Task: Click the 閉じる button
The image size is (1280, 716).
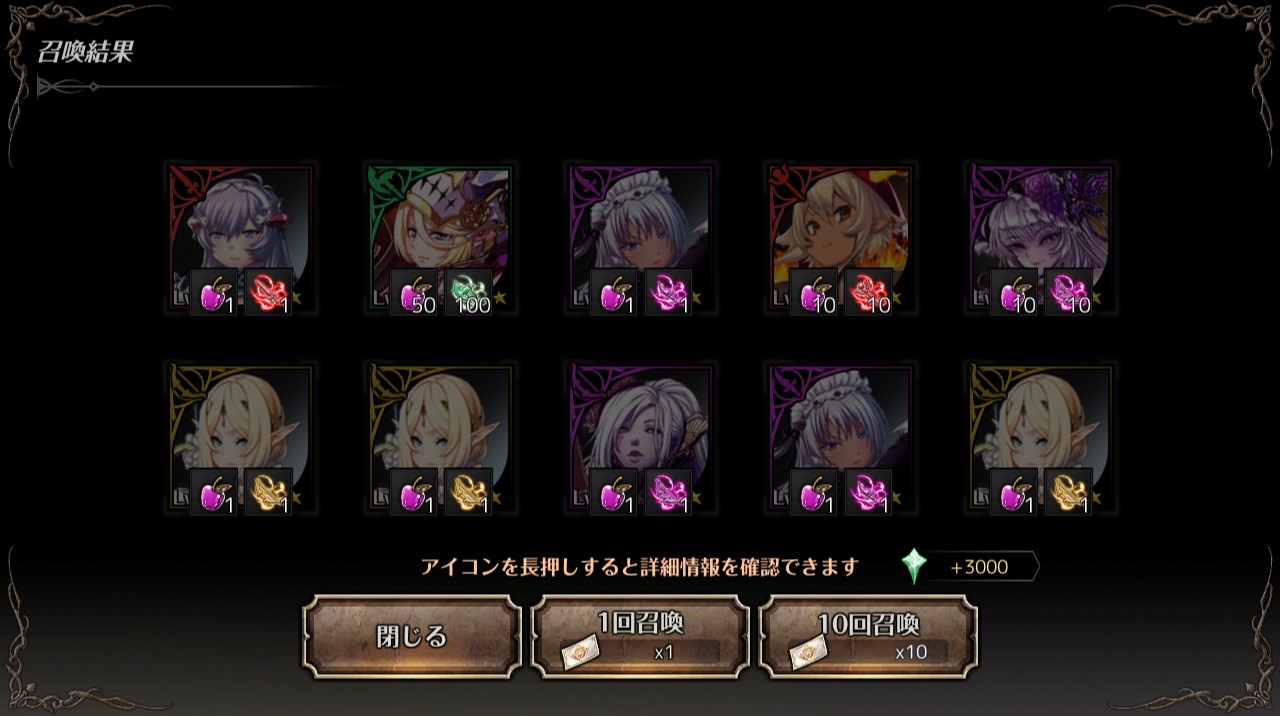Action: pyautogui.click(x=412, y=637)
